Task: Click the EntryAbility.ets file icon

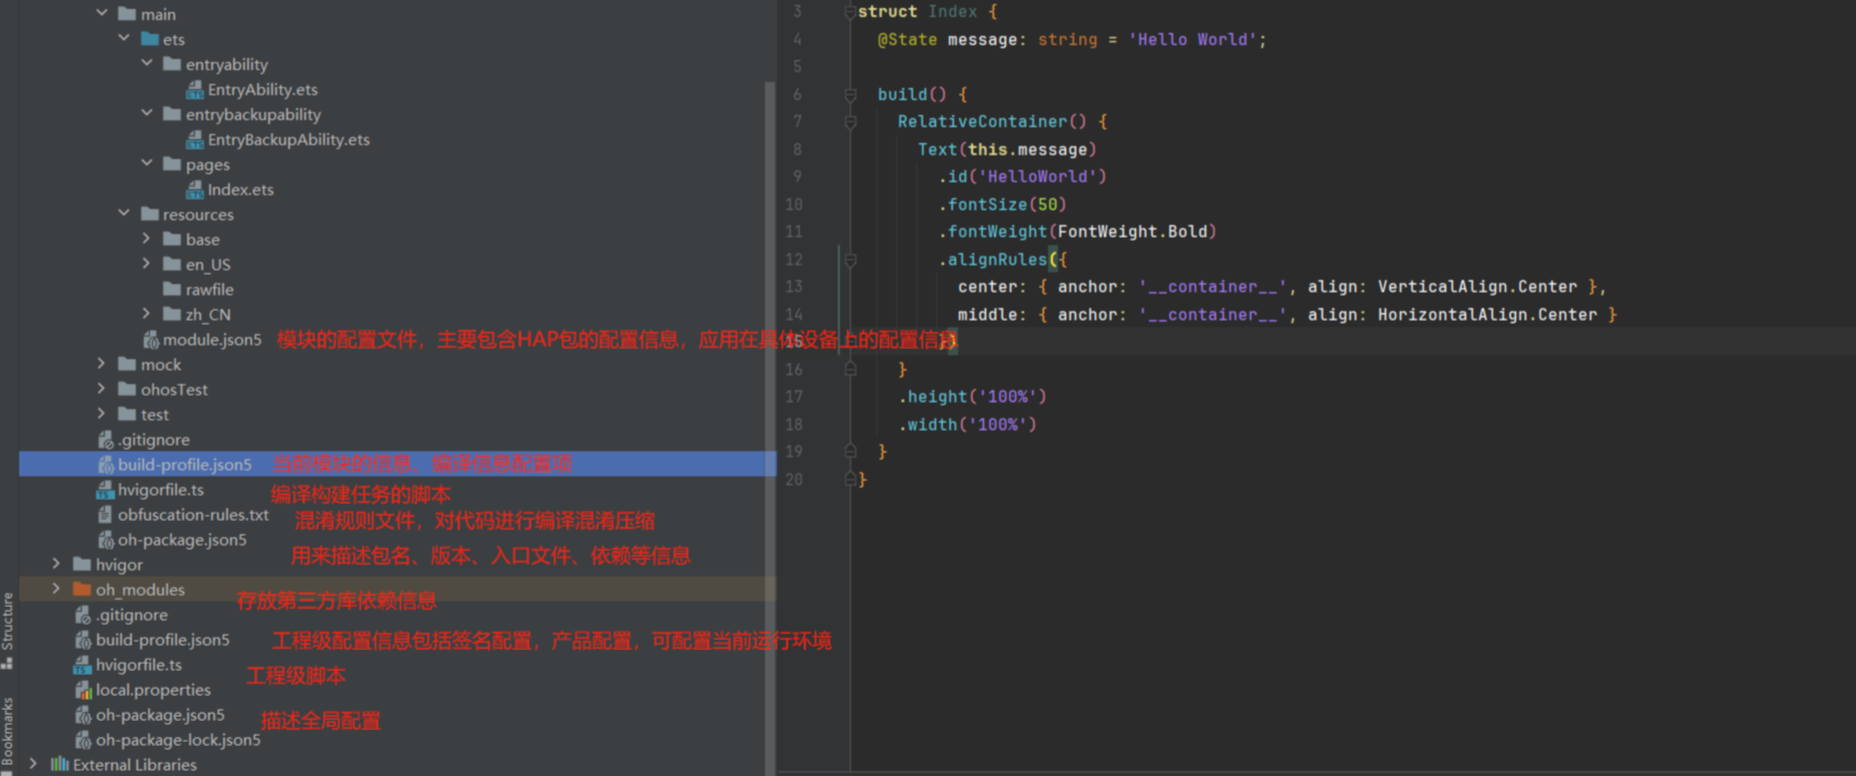Action: click(195, 89)
